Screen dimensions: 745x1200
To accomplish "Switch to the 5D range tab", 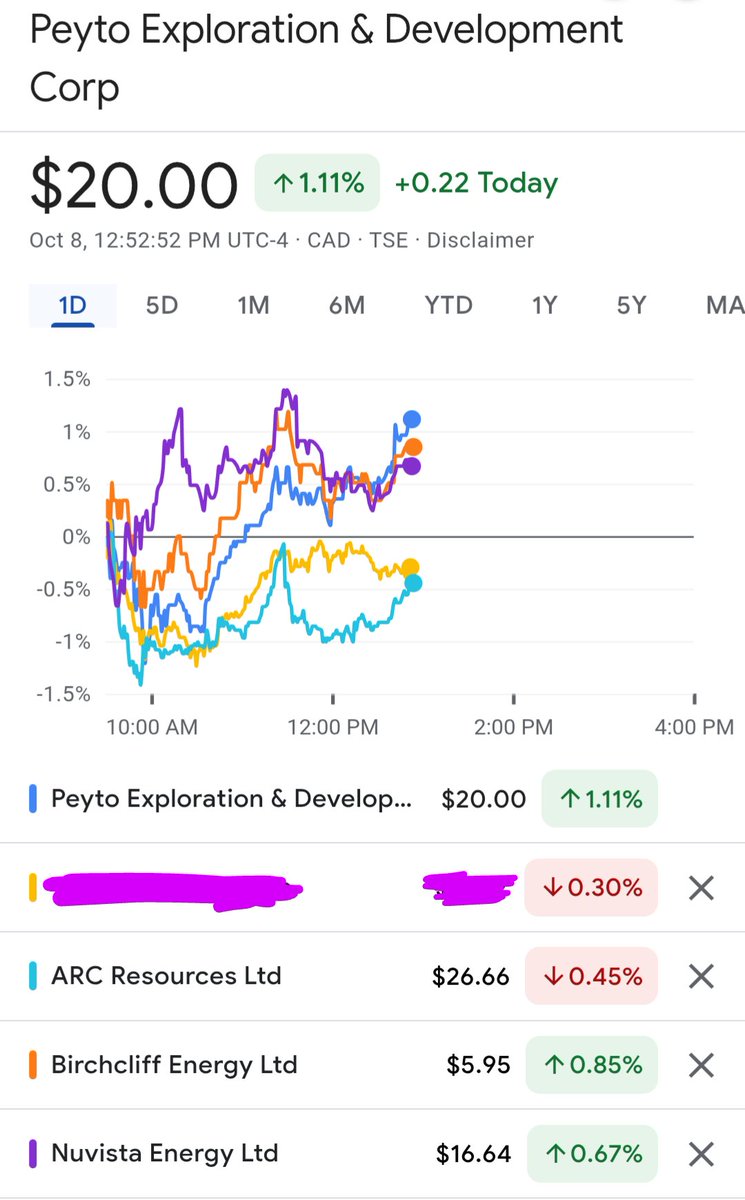I will point(162,305).
